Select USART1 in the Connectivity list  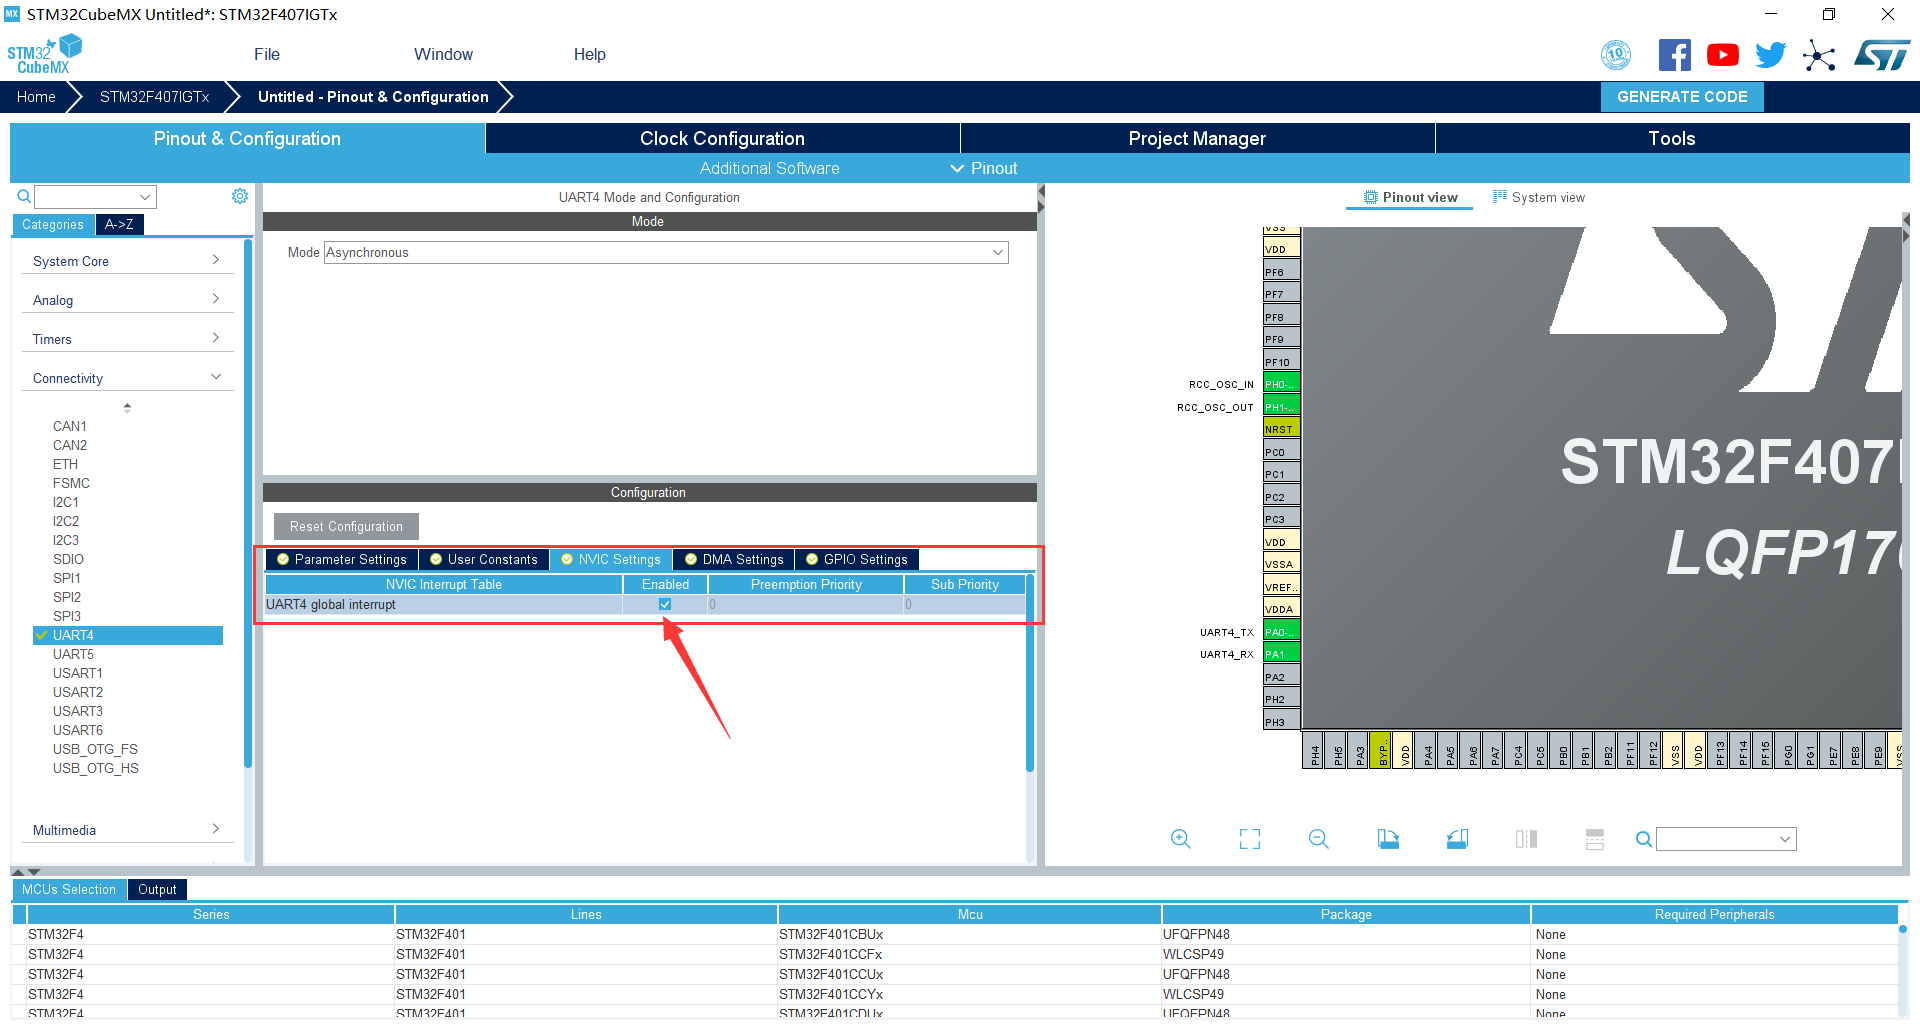78,673
